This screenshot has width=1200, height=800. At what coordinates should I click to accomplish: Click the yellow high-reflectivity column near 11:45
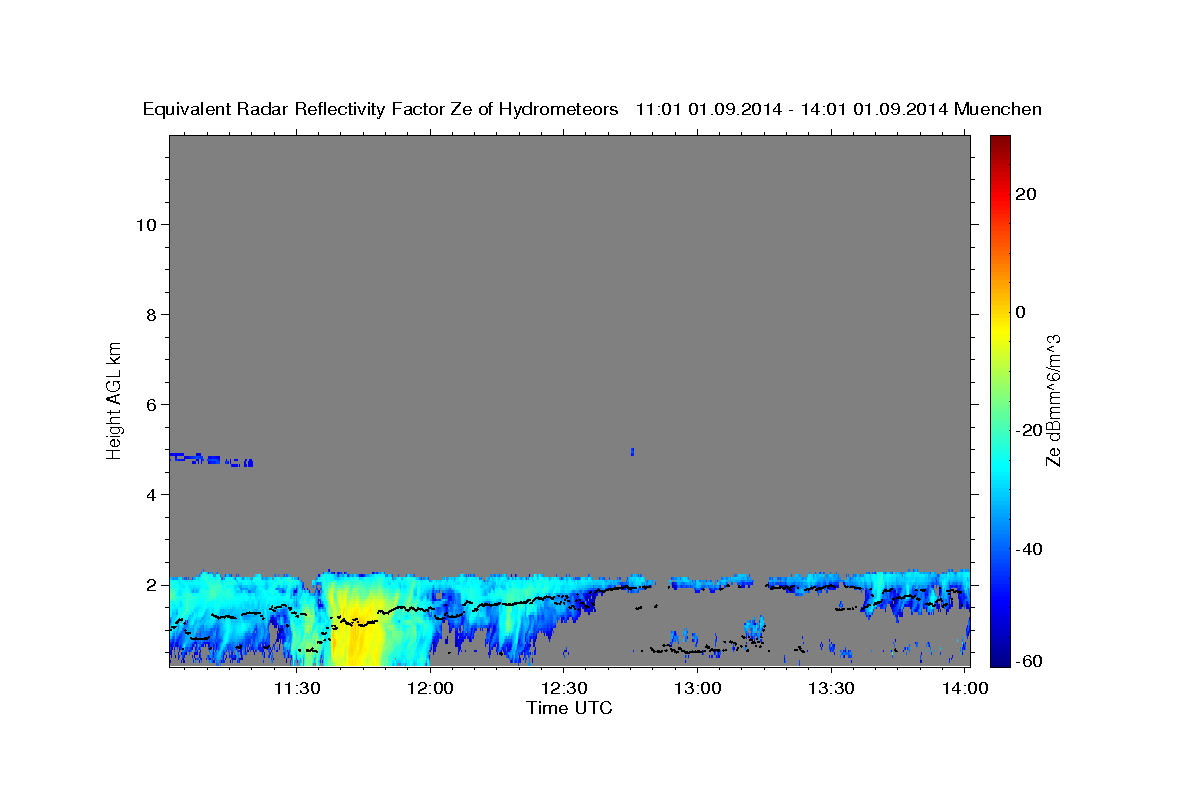pos(360,625)
